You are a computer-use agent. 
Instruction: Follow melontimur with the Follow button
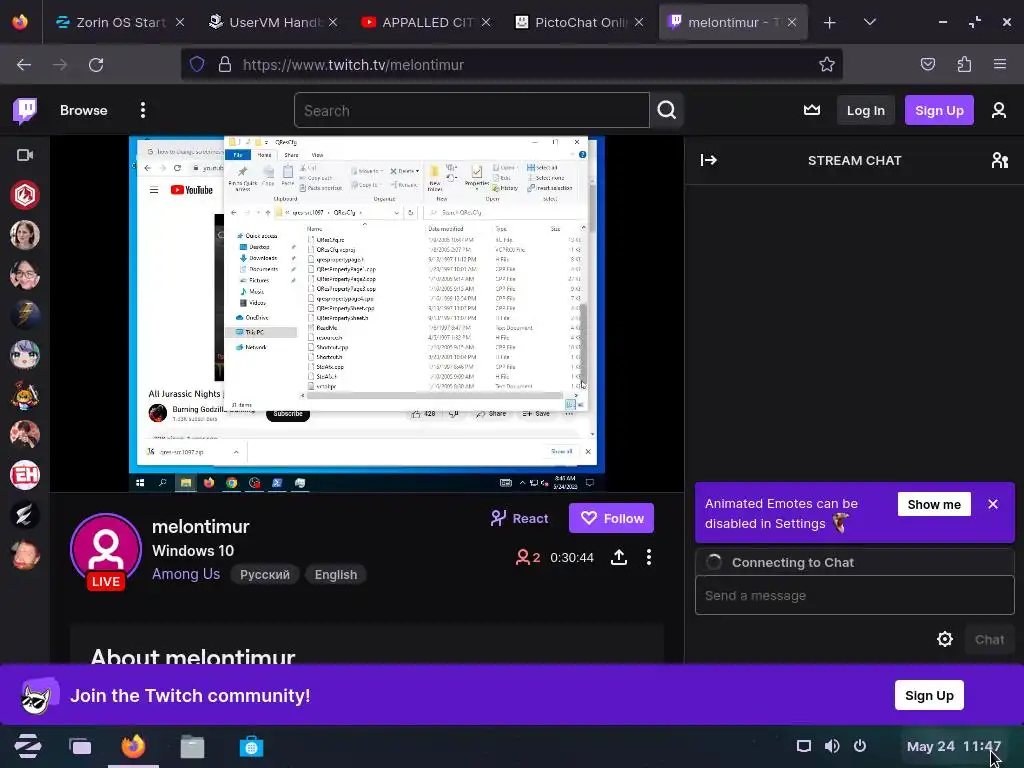click(x=611, y=519)
